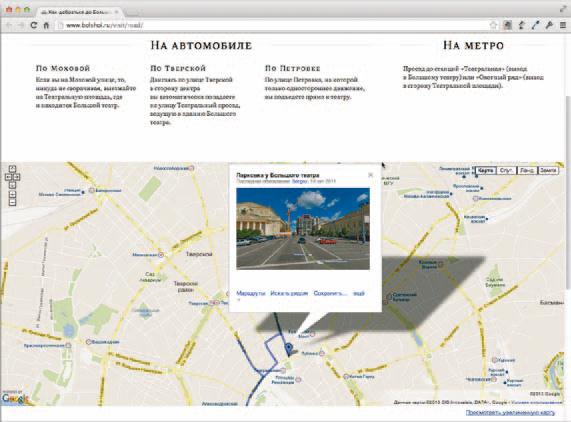Switch map type to Земля (Earth)
Viewport: 571px width, 422px height.
(548, 170)
